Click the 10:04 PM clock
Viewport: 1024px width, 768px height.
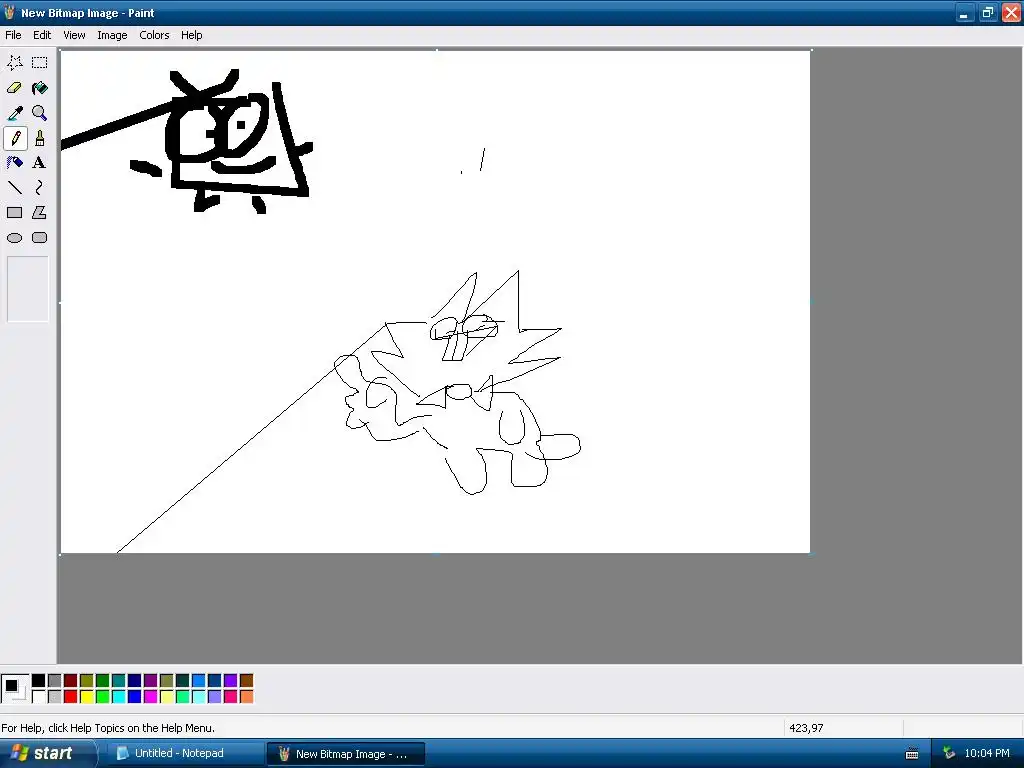pos(987,754)
